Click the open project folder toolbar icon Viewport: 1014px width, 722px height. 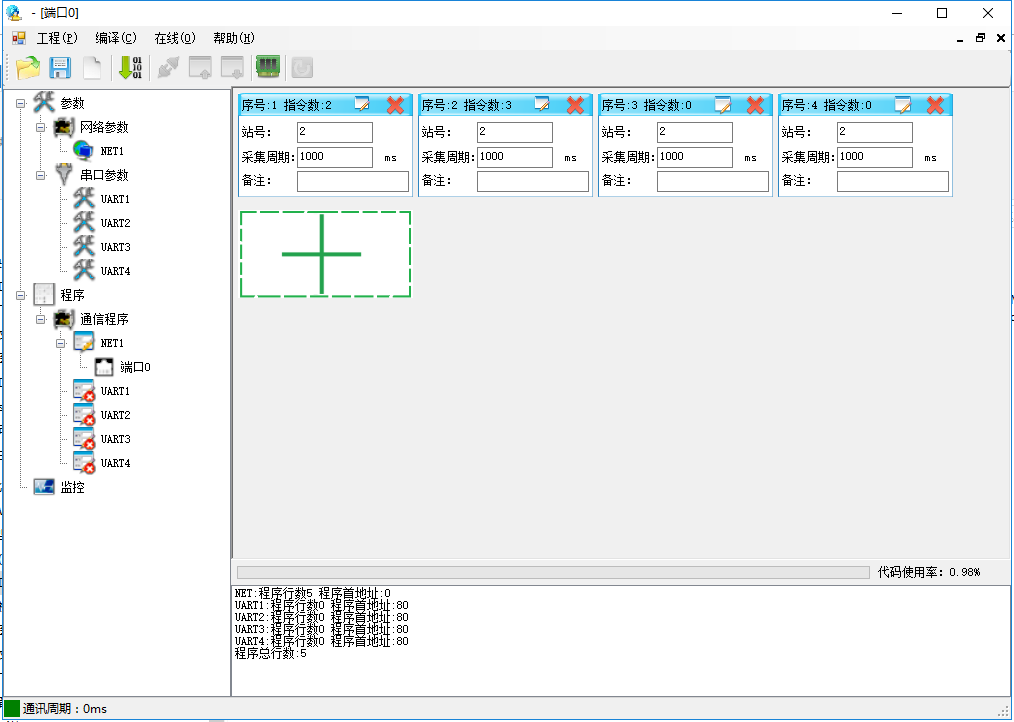pyautogui.click(x=28, y=68)
